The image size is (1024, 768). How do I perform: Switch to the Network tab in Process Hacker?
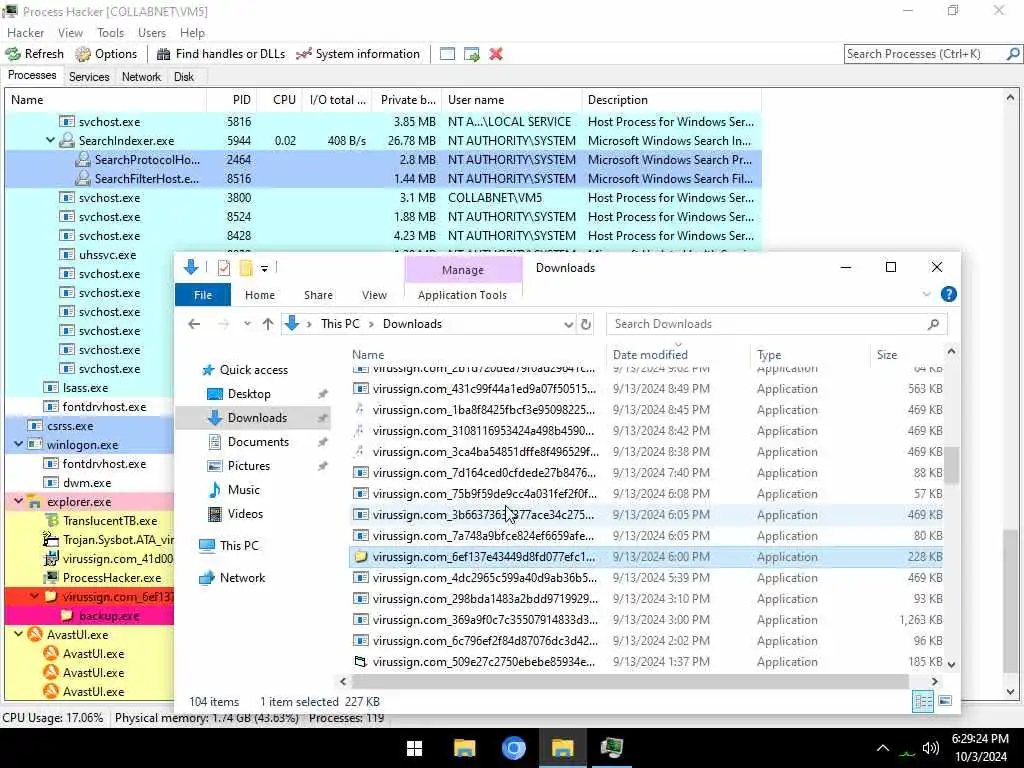click(x=141, y=76)
